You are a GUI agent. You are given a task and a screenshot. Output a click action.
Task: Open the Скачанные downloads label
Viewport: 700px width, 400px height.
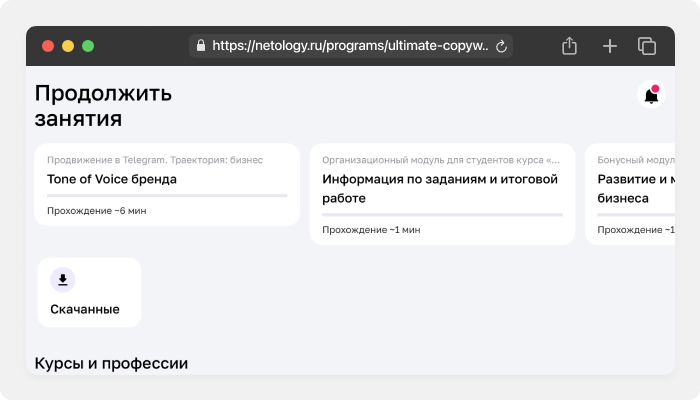(85, 309)
